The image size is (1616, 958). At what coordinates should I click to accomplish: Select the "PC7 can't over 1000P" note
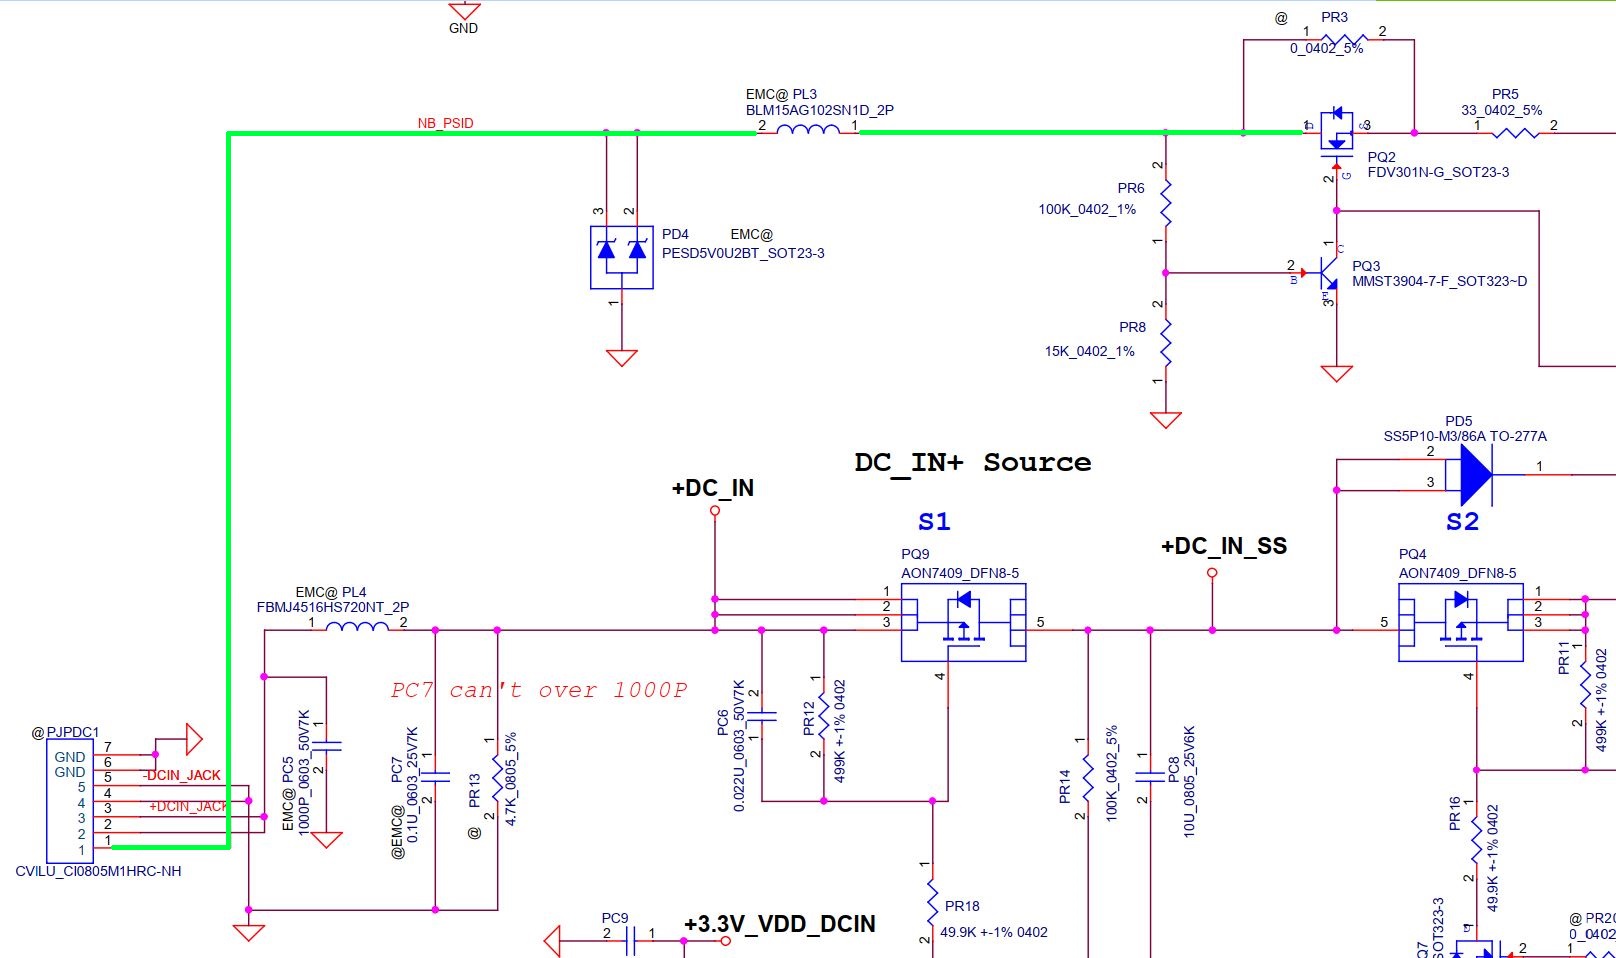click(539, 690)
